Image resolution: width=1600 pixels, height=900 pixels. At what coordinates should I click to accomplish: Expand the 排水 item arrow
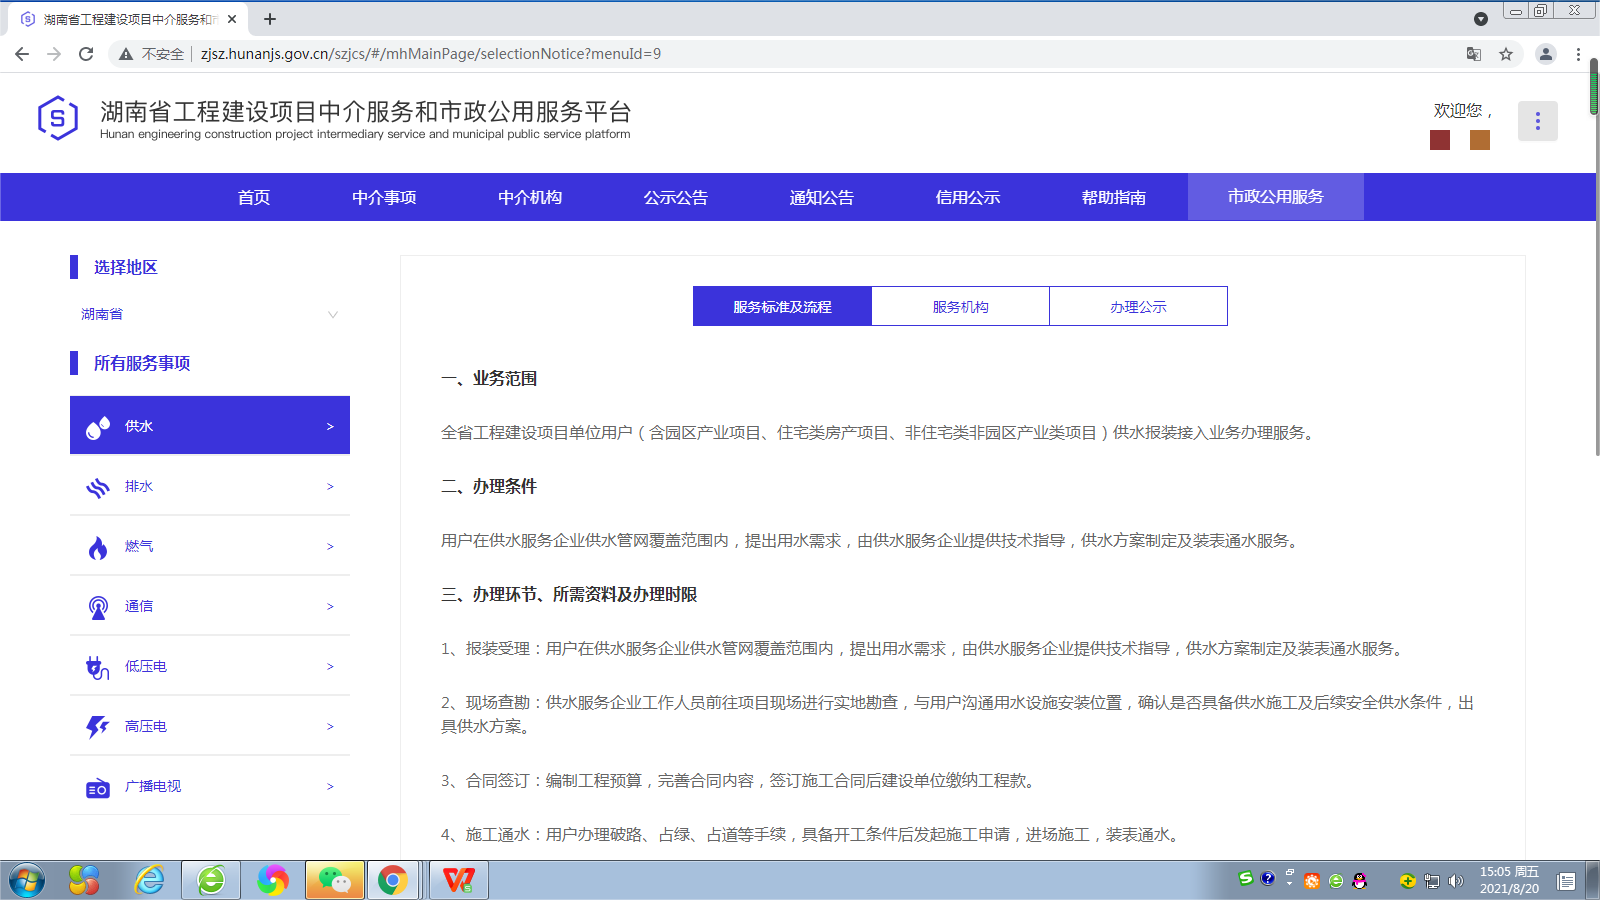point(330,487)
